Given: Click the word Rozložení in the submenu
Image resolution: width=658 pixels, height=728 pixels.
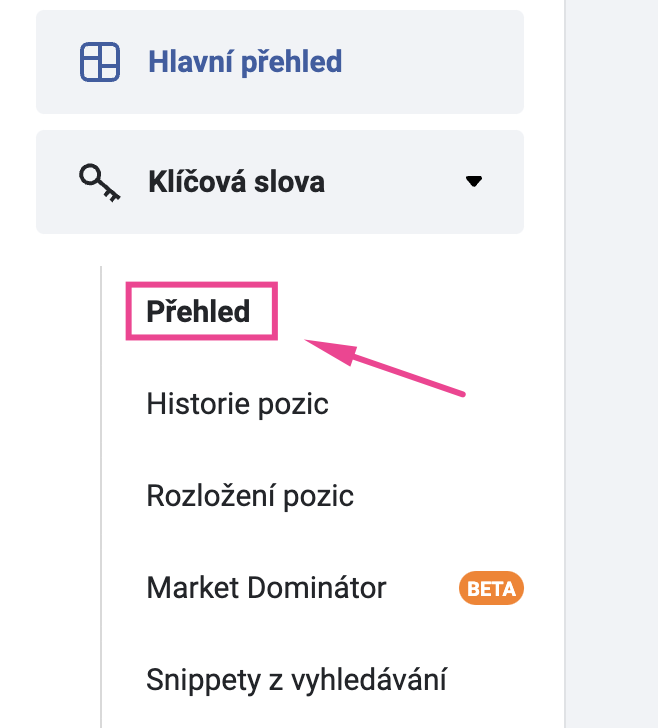Looking at the screenshot, I should 211,495.
